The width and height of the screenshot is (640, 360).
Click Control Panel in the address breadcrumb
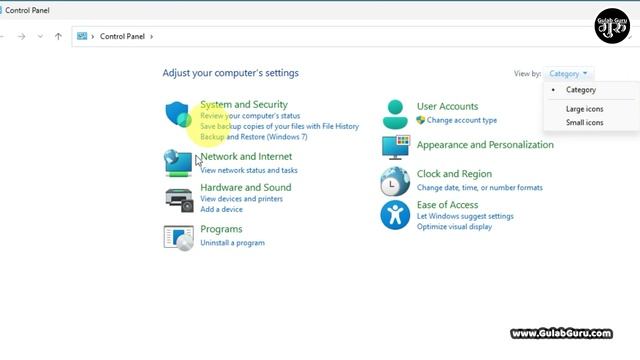coord(122,36)
